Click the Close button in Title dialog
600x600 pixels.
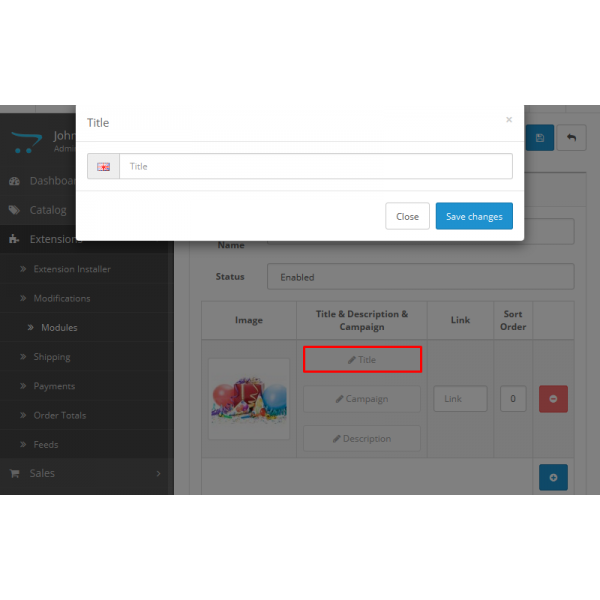point(407,216)
